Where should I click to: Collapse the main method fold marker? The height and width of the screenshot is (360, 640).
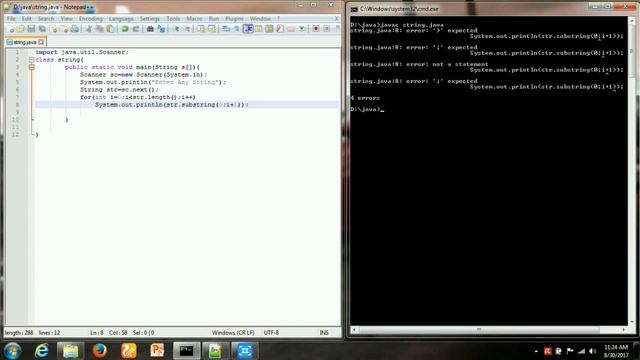pos(31,67)
